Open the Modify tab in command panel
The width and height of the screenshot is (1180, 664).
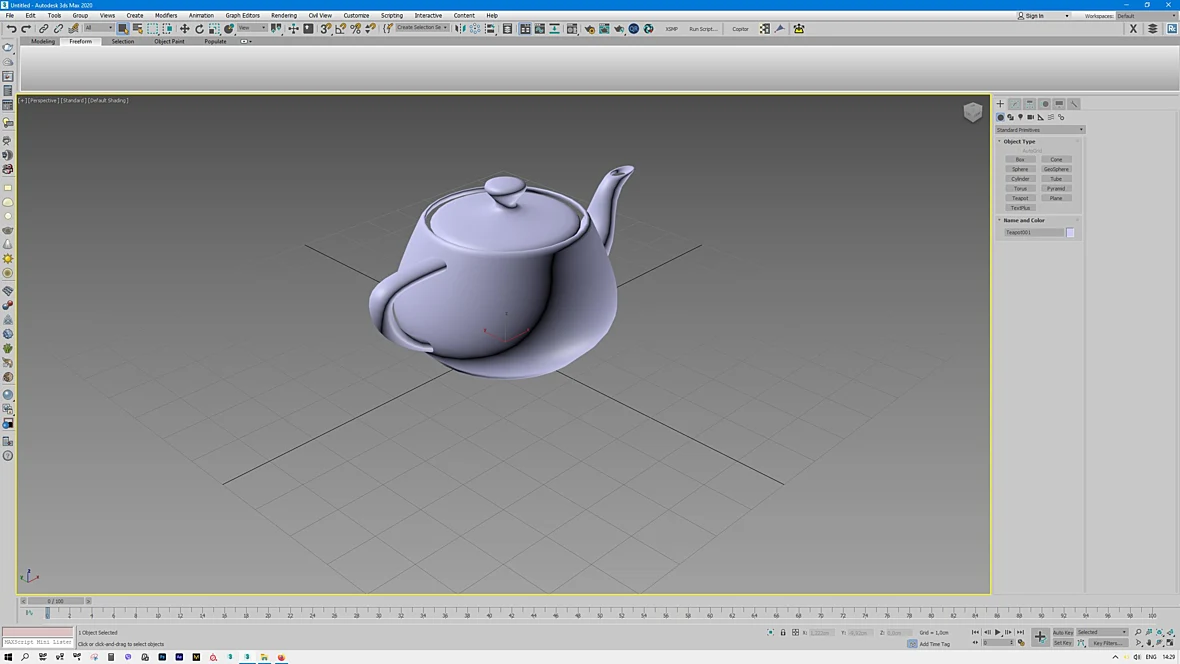pyautogui.click(x=1014, y=104)
